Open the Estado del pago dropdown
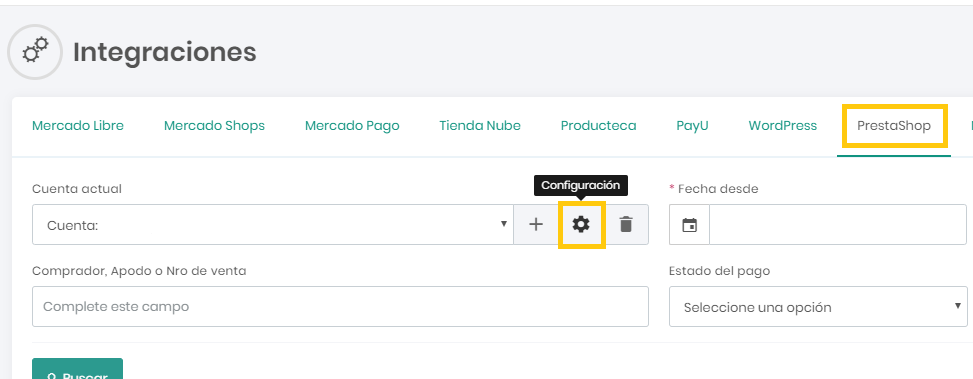This screenshot has height=379, width=973. [x=818, y=306]
